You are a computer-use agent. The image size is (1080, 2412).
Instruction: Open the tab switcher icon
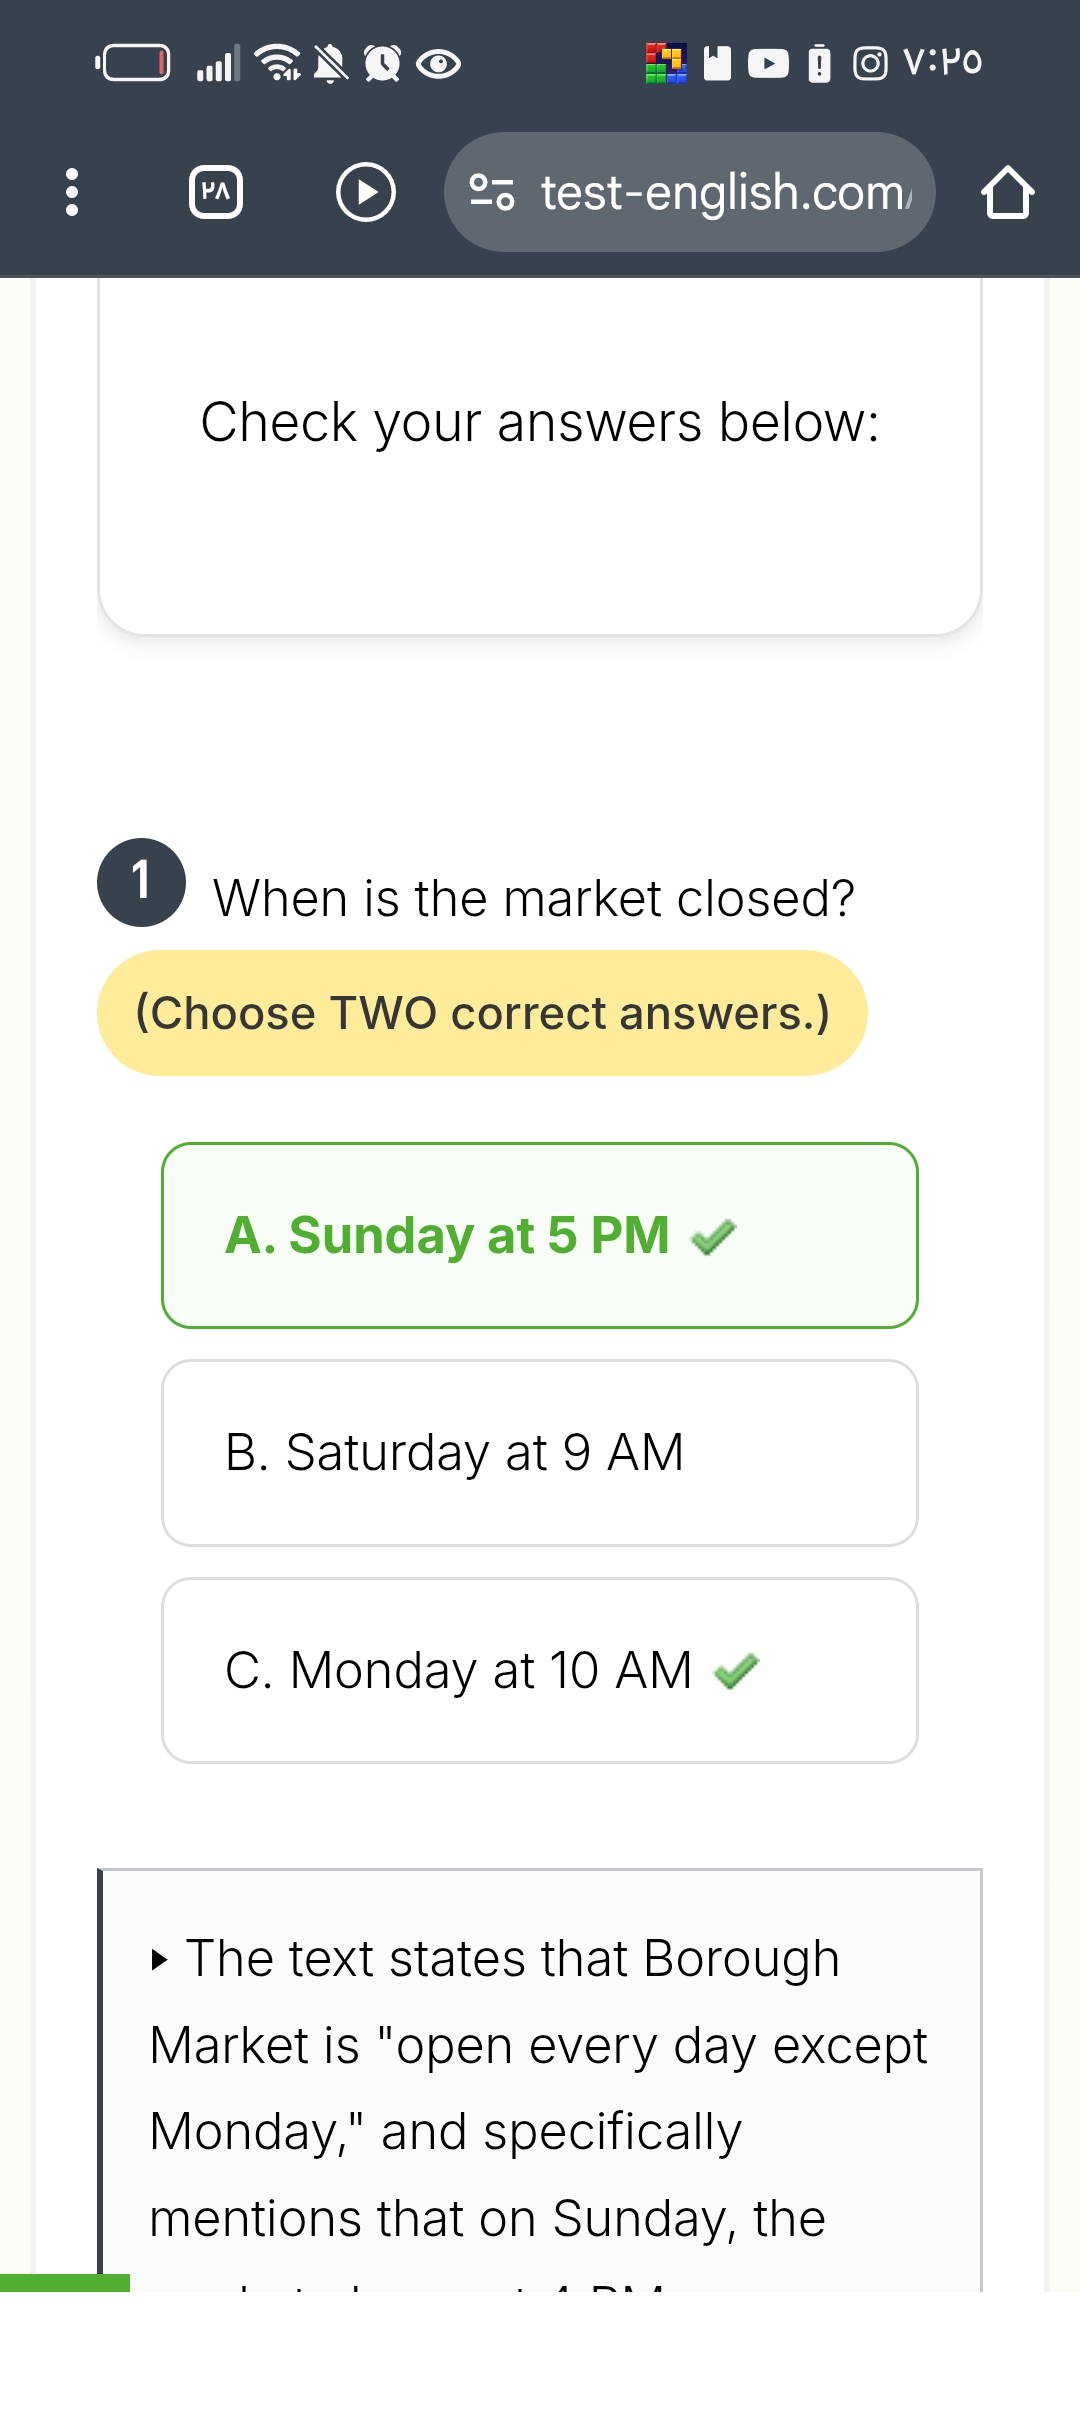click(216, 192)
